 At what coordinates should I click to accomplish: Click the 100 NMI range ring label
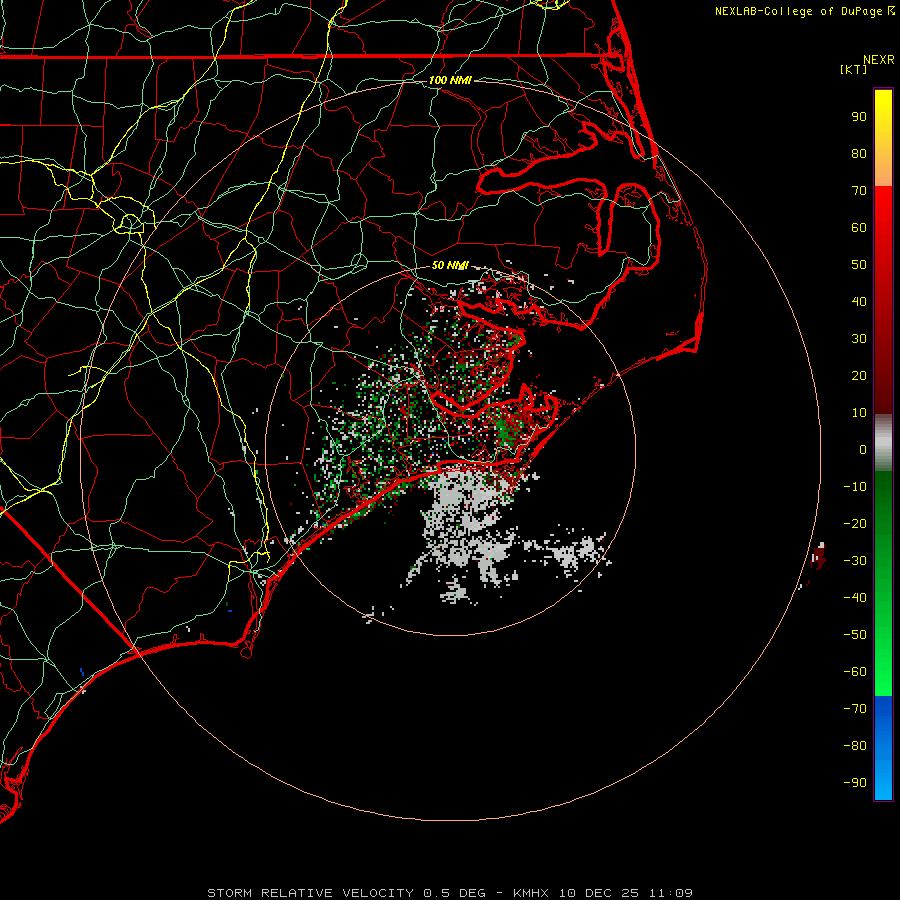tap(450, 80)
